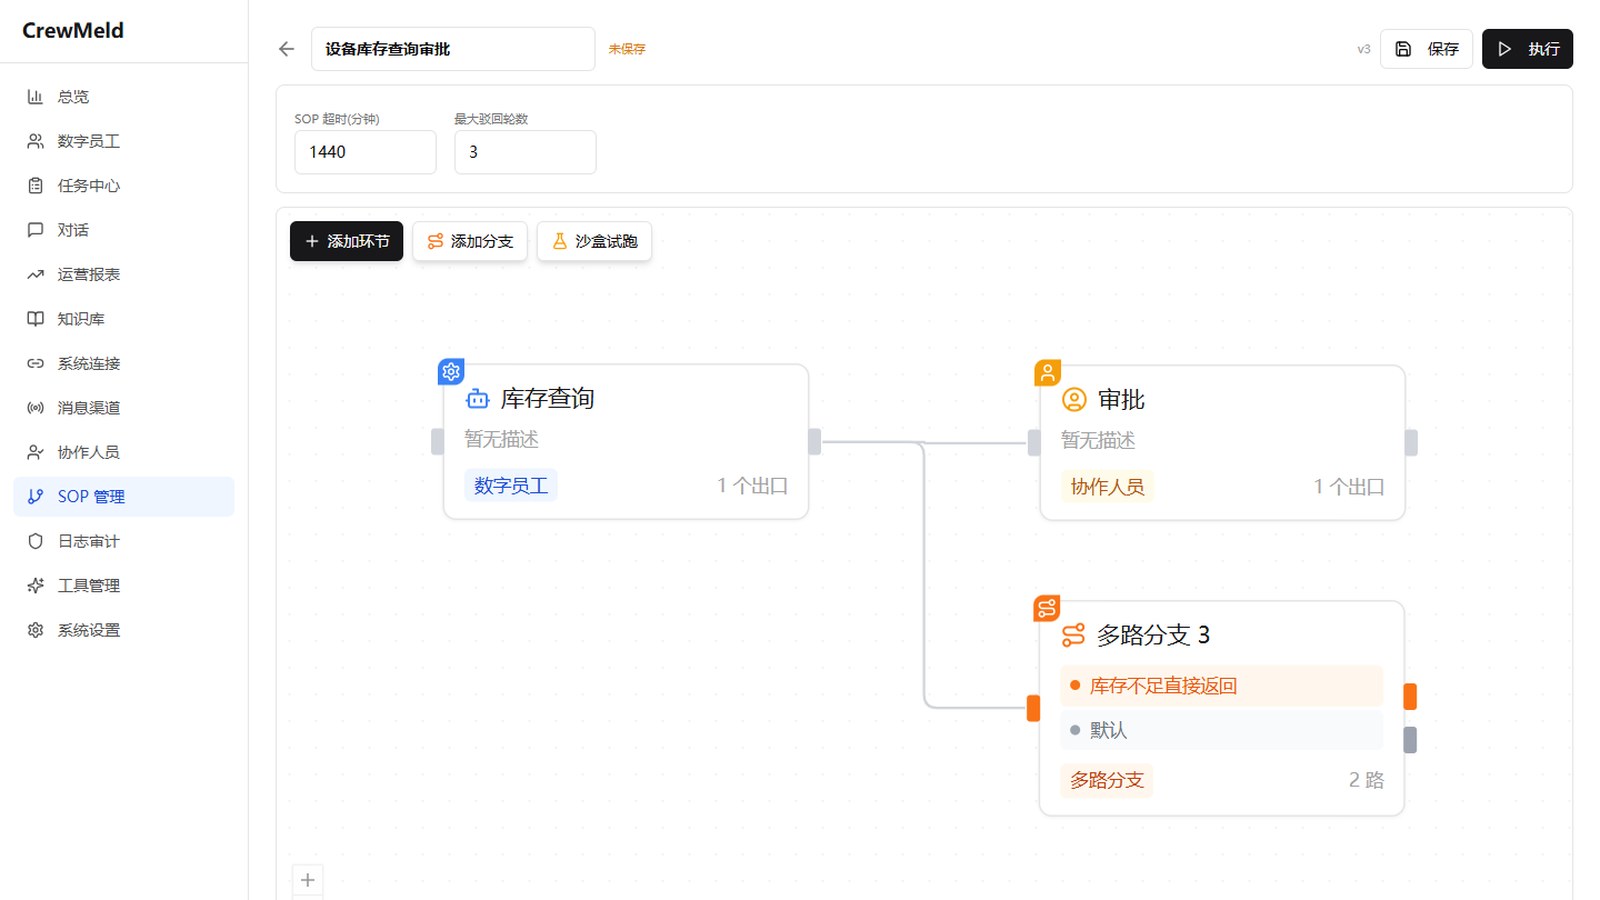Click the zoom in plus button
Image resolution: width=1600 pixels, height=900 pixels.
tap(308, 880)
